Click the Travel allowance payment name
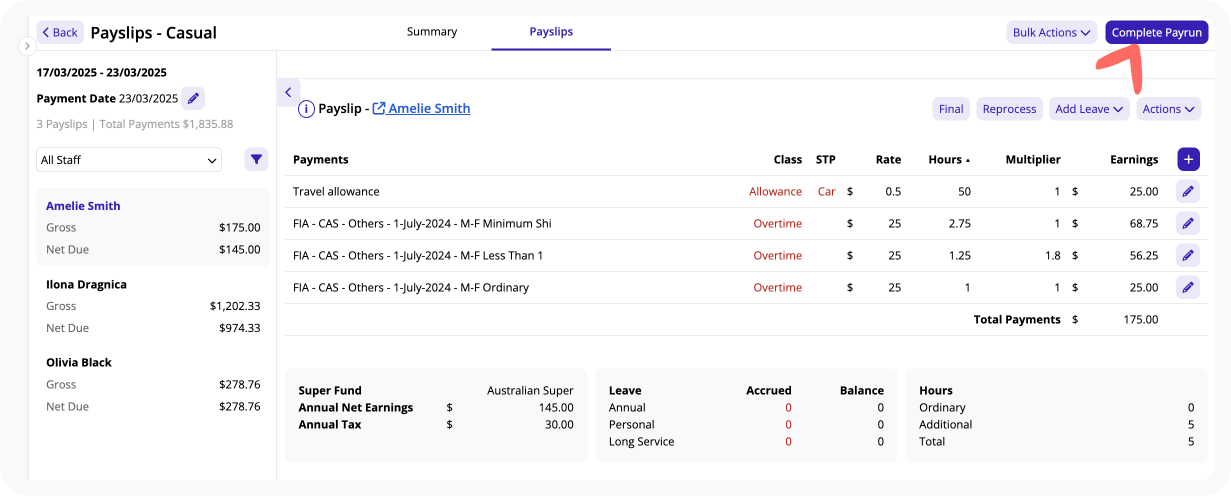This screenshot has height=496, width=1231. (x=336, y=191)
